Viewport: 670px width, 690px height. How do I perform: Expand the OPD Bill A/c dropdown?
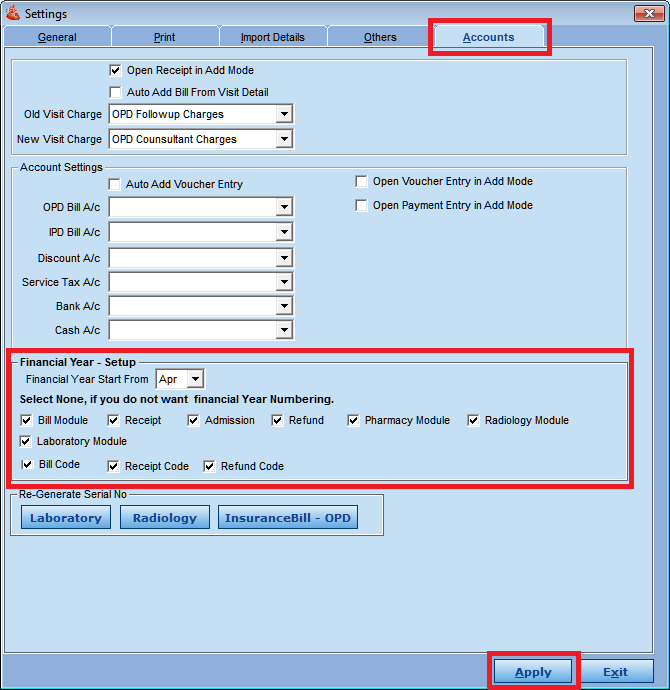(284, 208)
